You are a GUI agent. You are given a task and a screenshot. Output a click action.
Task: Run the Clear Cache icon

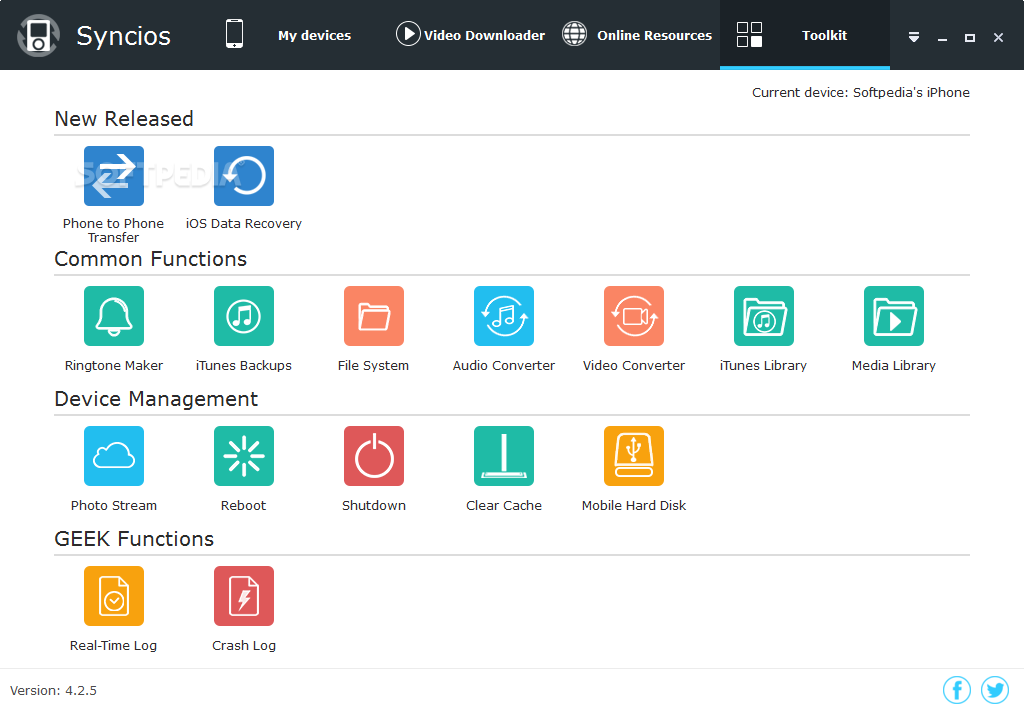(x=504, y=455)
